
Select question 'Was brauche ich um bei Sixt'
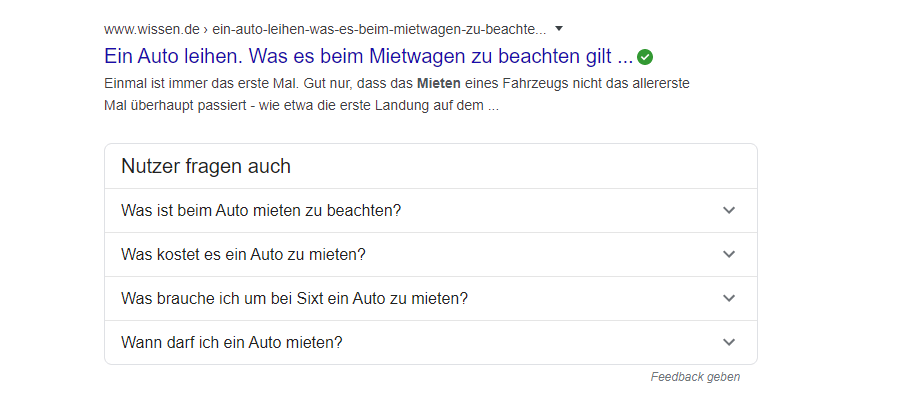[x=431, y=298]
